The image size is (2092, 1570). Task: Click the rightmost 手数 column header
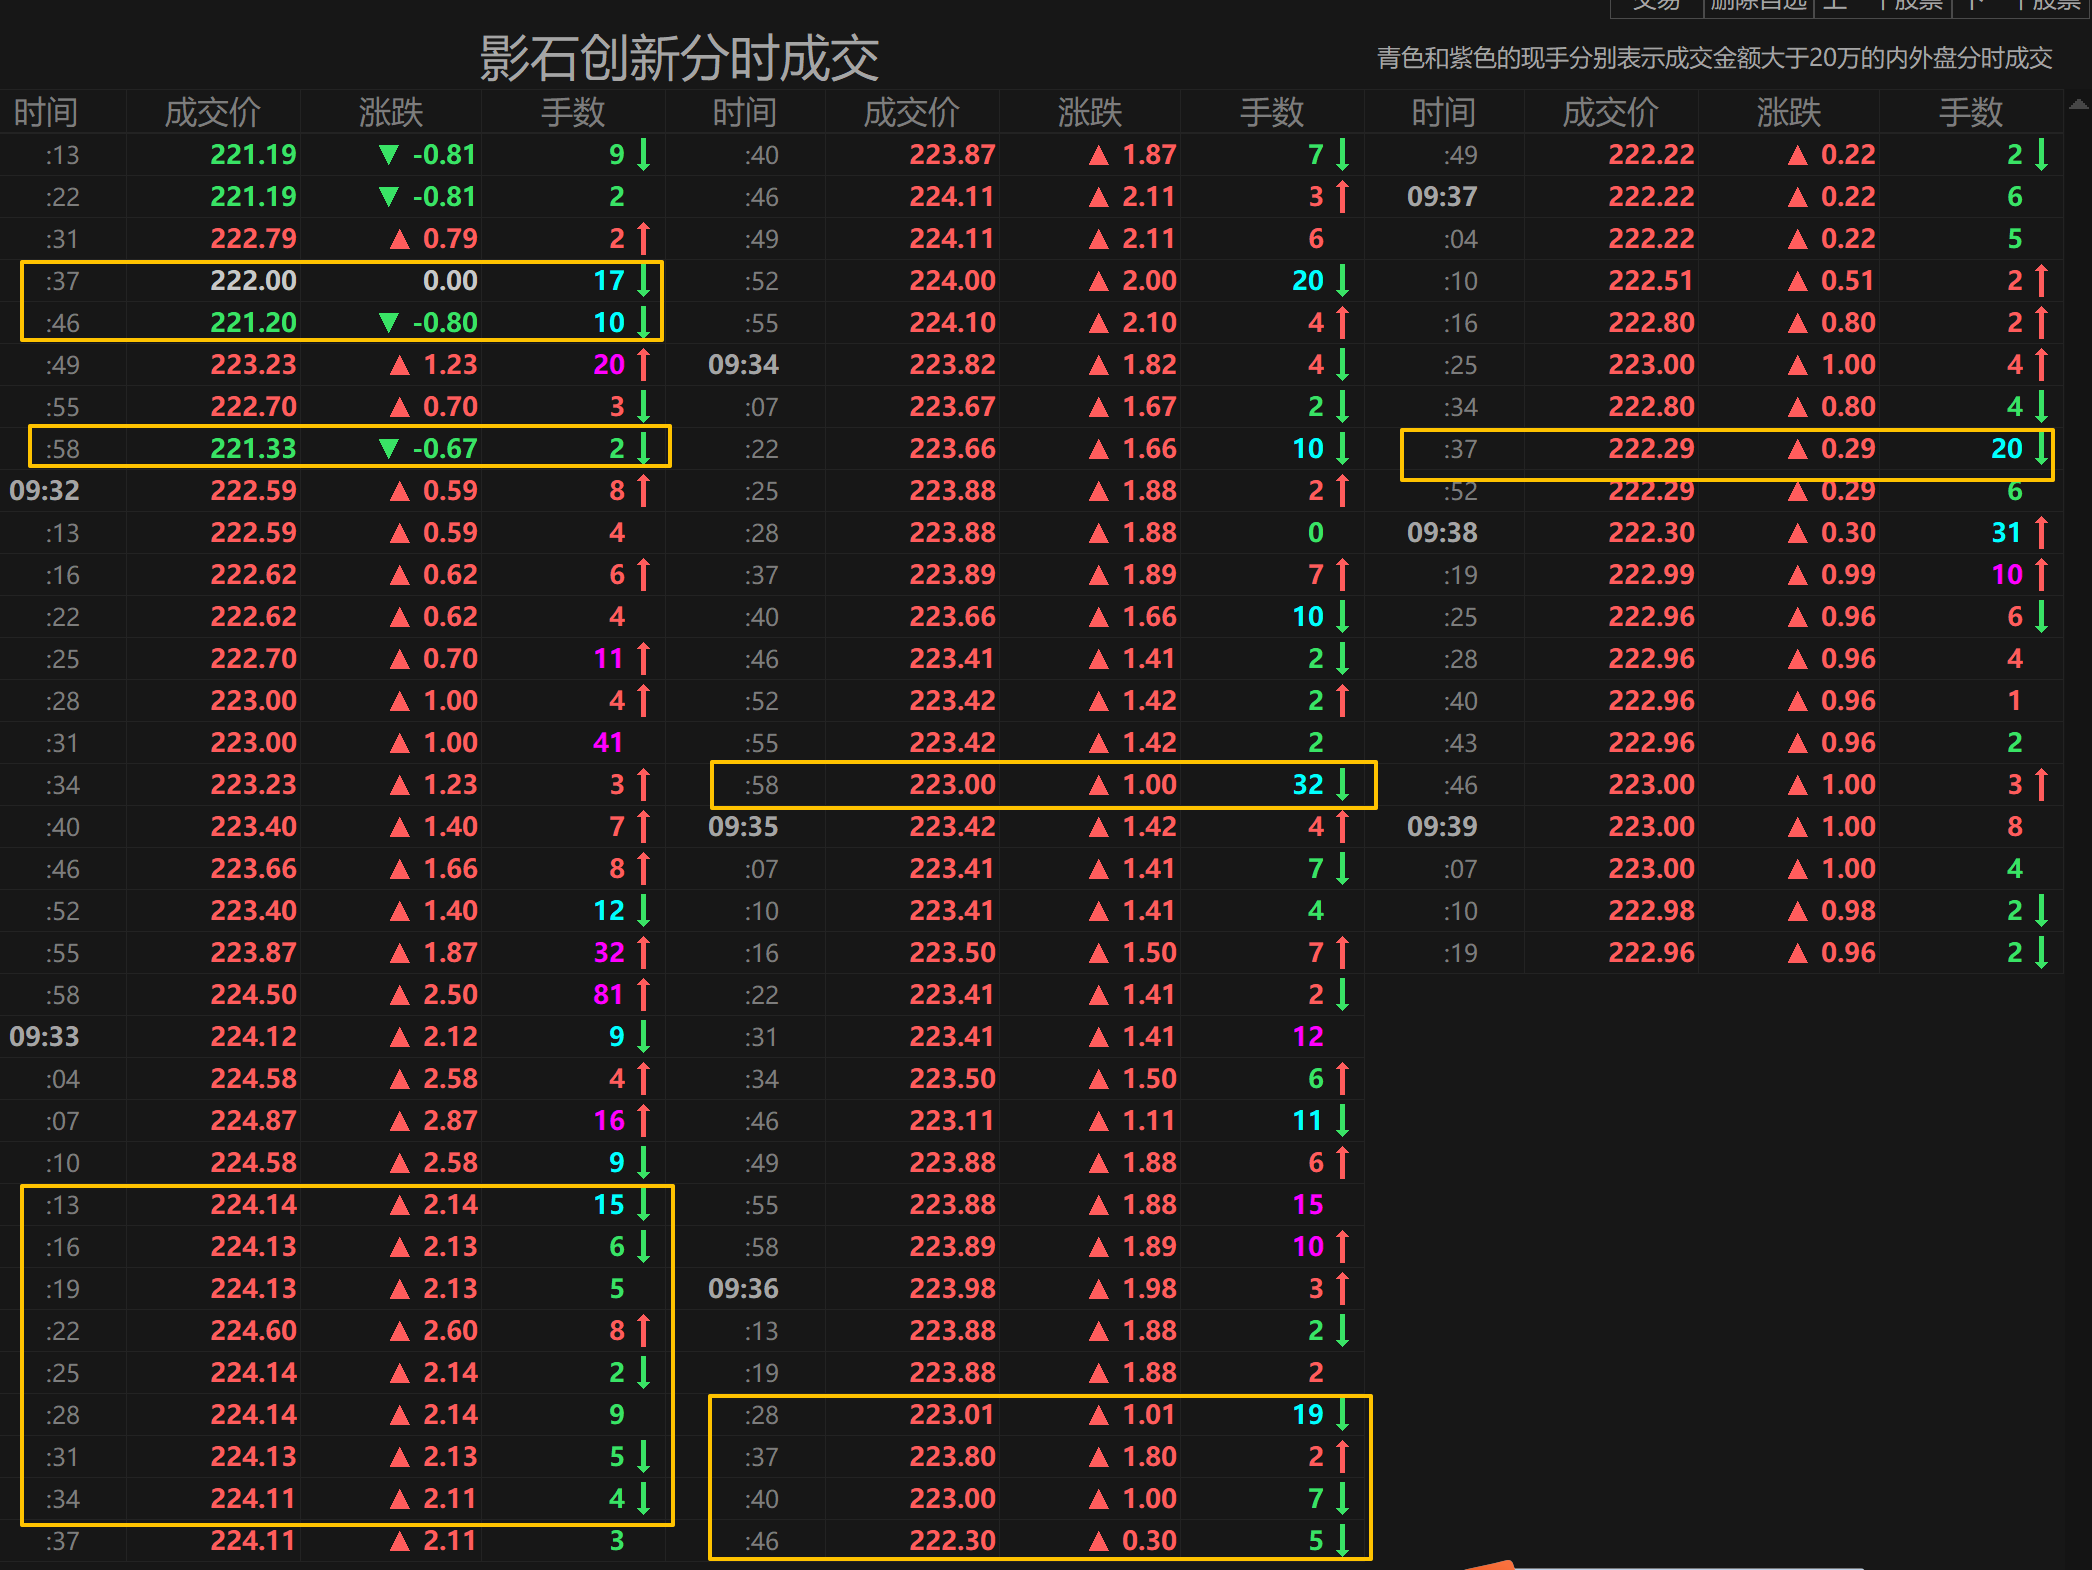(1970, 112)
